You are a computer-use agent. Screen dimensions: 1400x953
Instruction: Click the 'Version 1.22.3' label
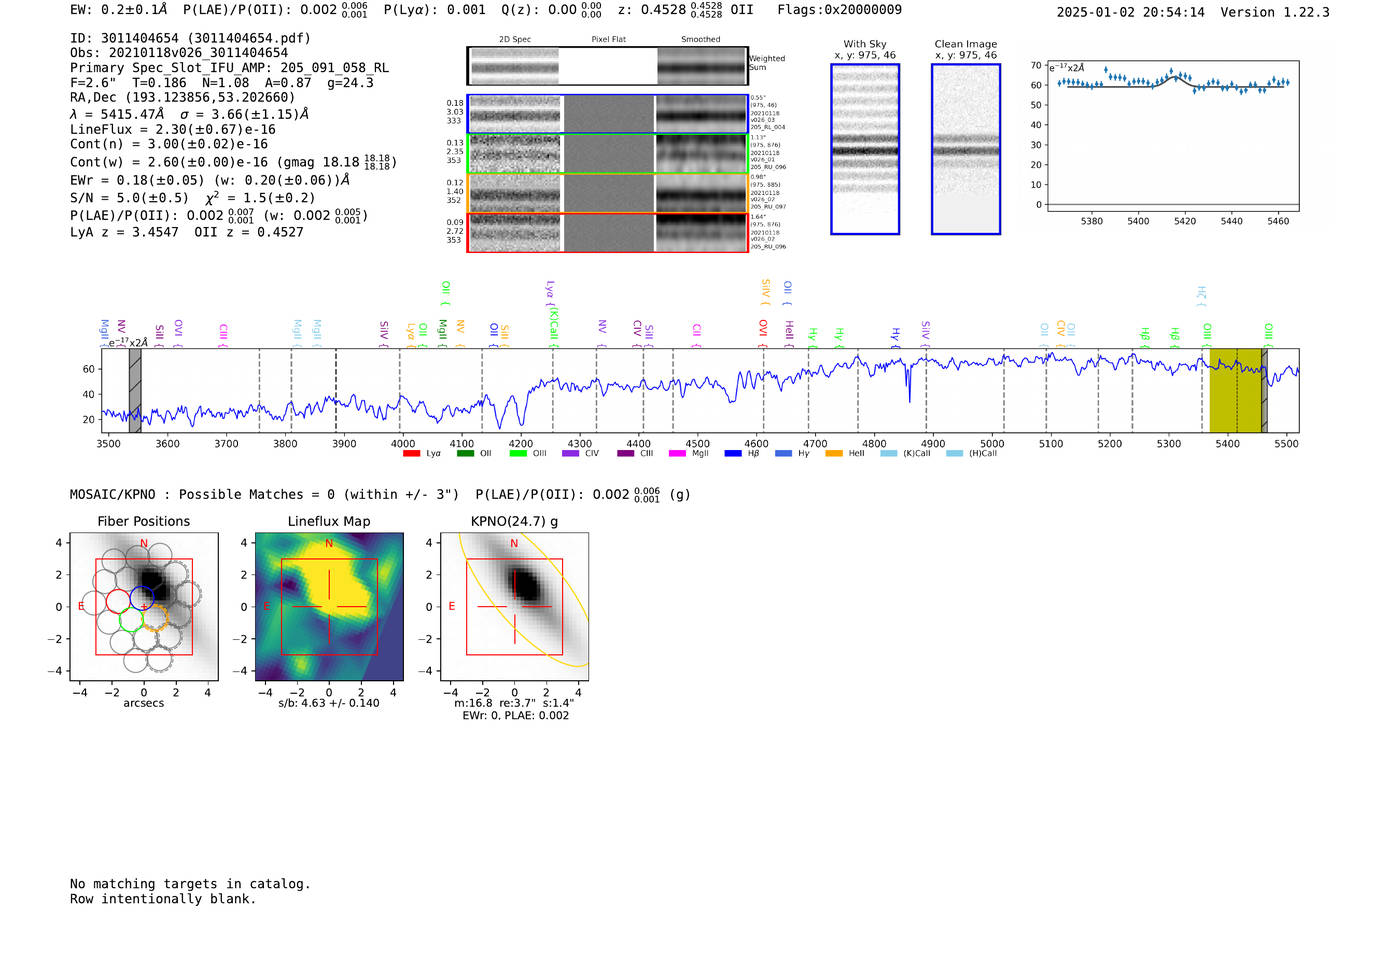pos(1275,12)
